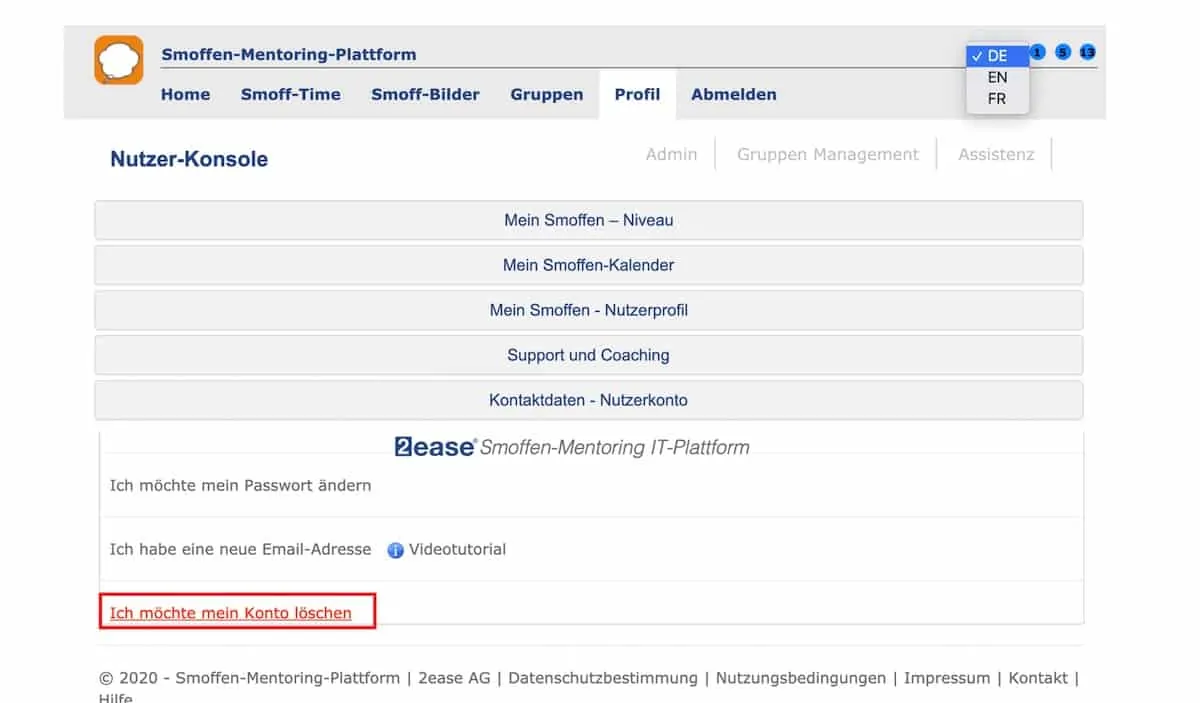Open the Support und Coaching section
This screenshot has width=1200, height=703.
[x=588, y=355]
